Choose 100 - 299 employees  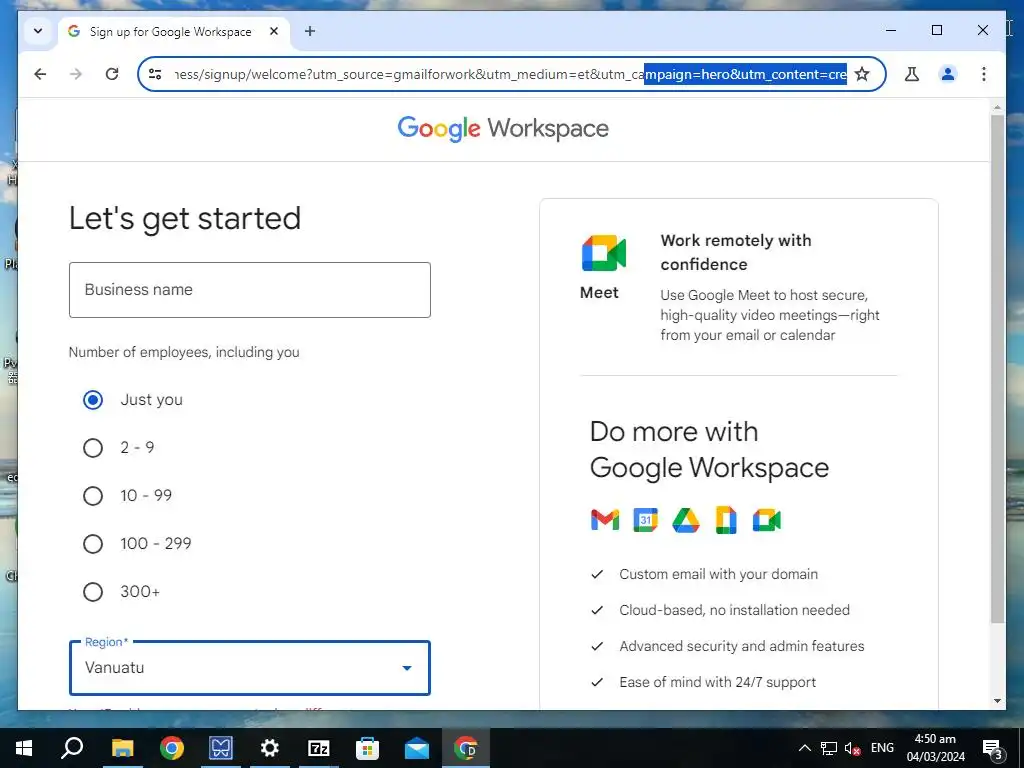(x=93, y=544)
